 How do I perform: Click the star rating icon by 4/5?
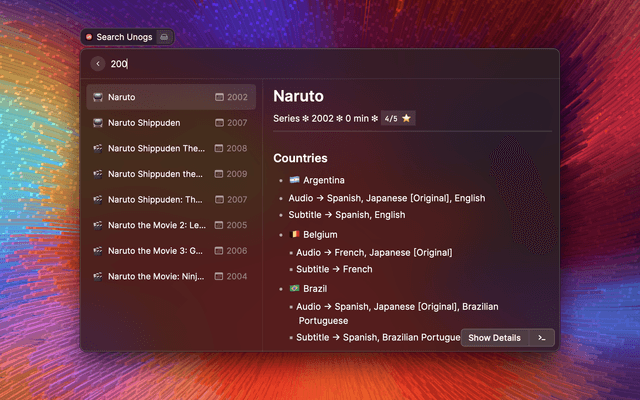point(407,118)
